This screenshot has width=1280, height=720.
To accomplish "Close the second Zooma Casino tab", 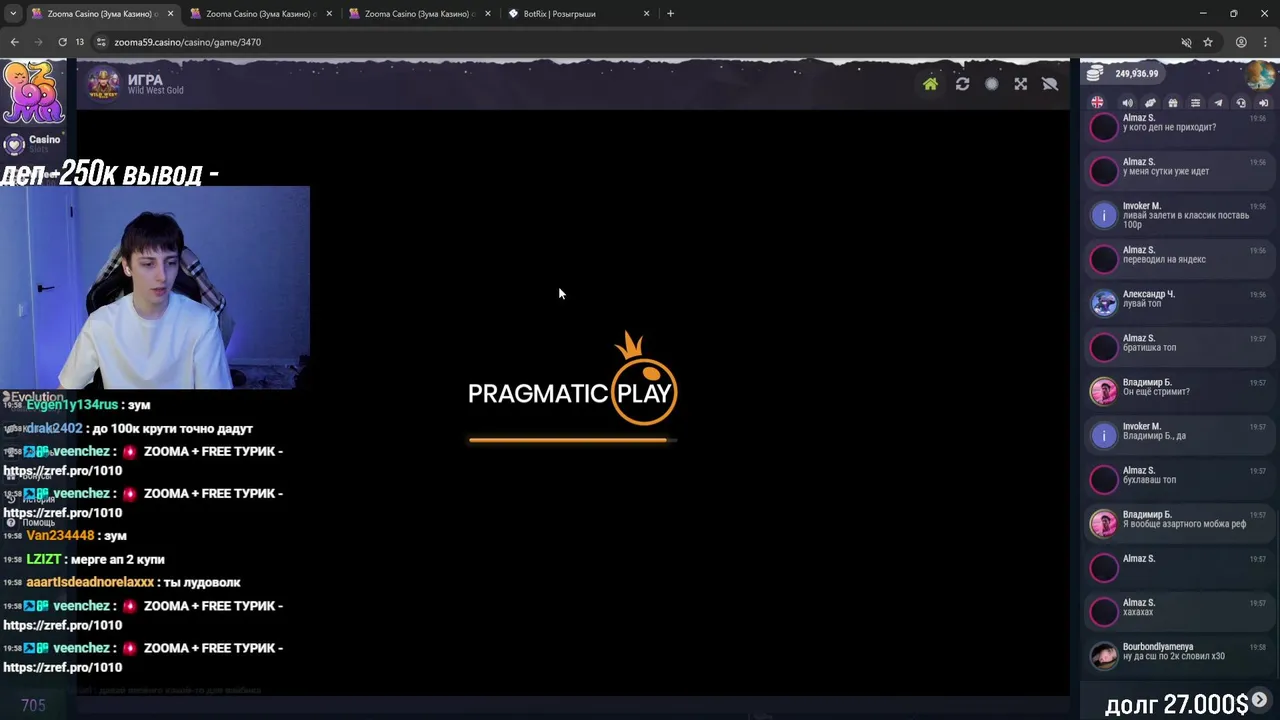I will pos(329,14).
